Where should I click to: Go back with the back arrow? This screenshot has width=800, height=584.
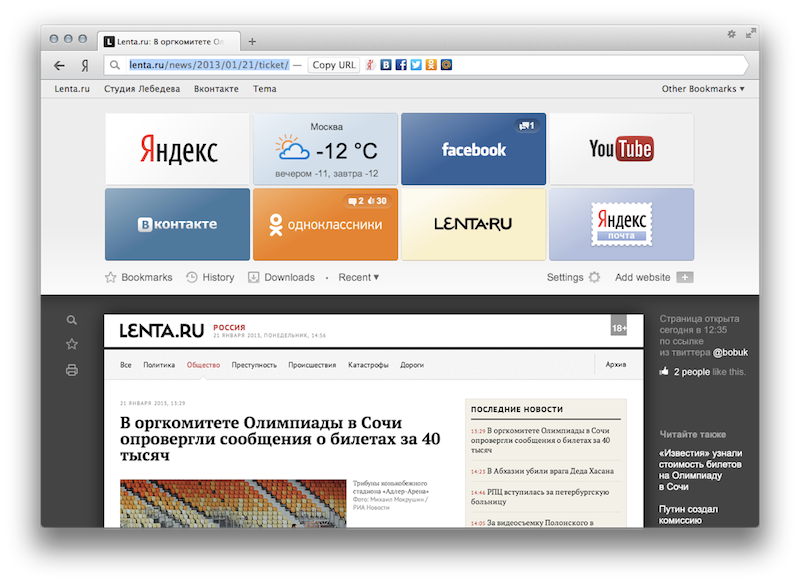59,65
